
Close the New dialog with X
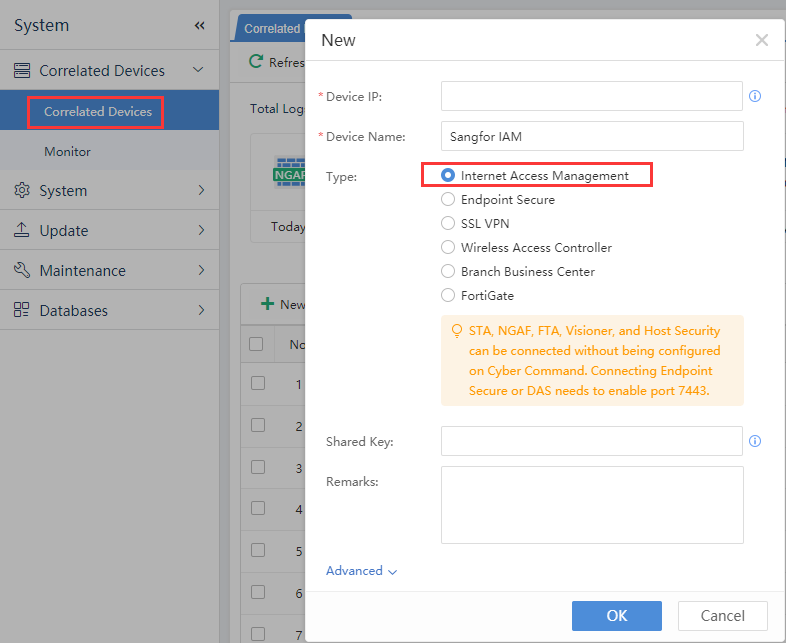(762, 40)
